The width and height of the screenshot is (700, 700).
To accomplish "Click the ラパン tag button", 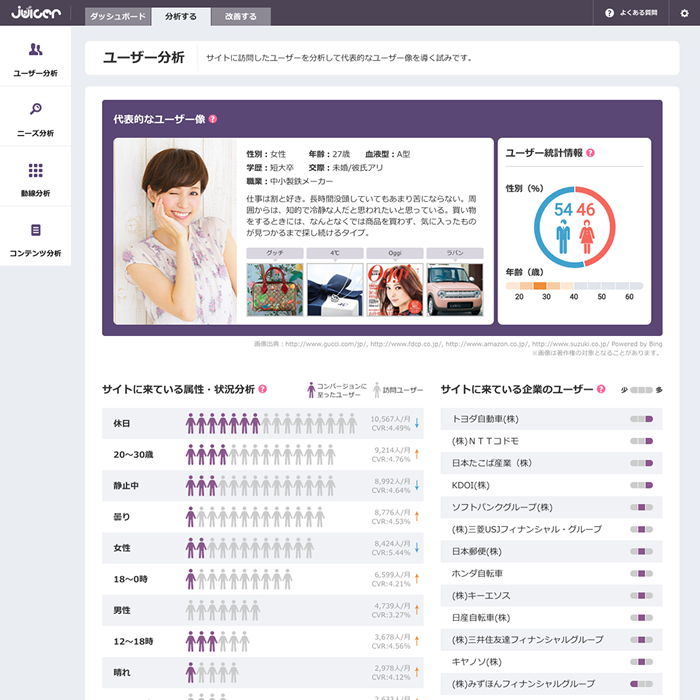I will 455,253.
